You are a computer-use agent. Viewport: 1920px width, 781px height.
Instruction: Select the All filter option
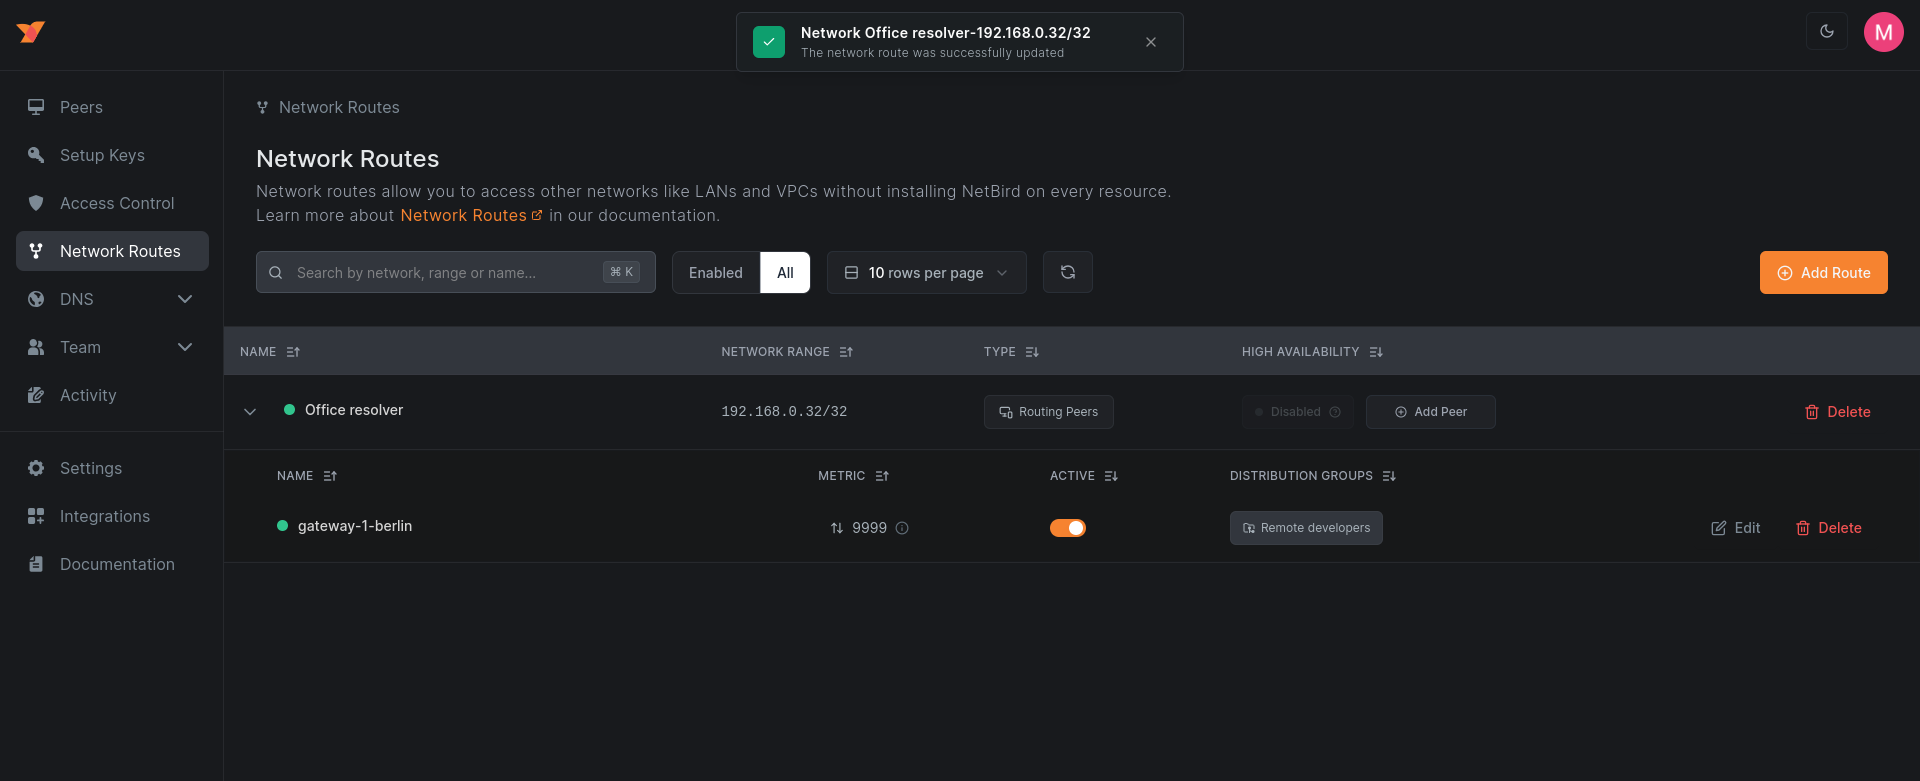(x=785, y=272)
